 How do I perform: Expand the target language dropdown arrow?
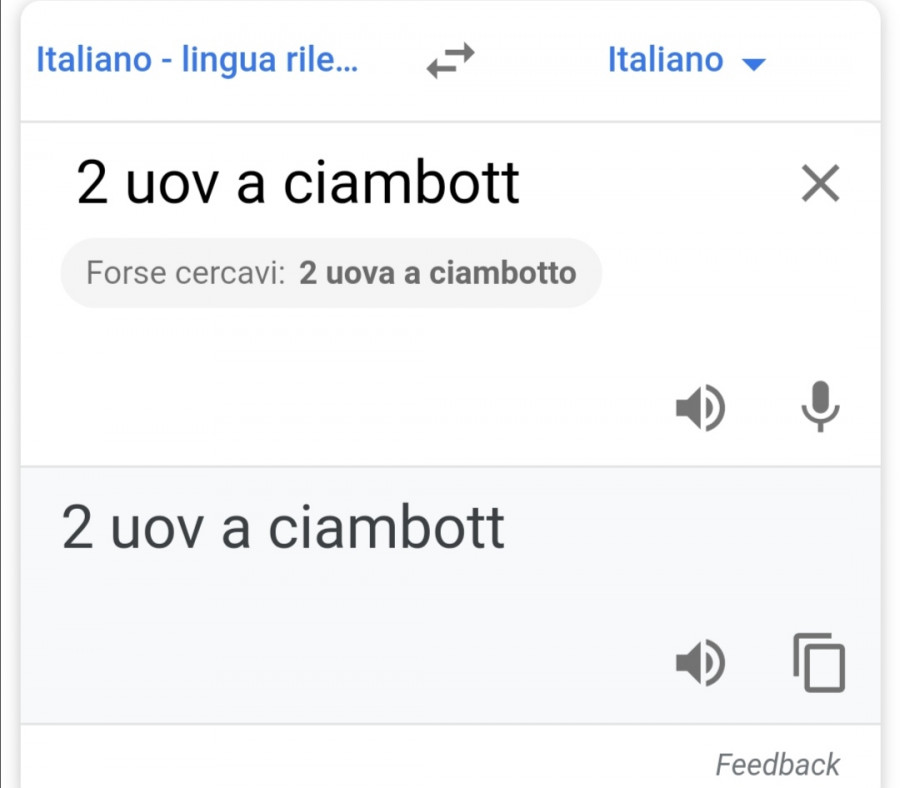click(753, 64)
